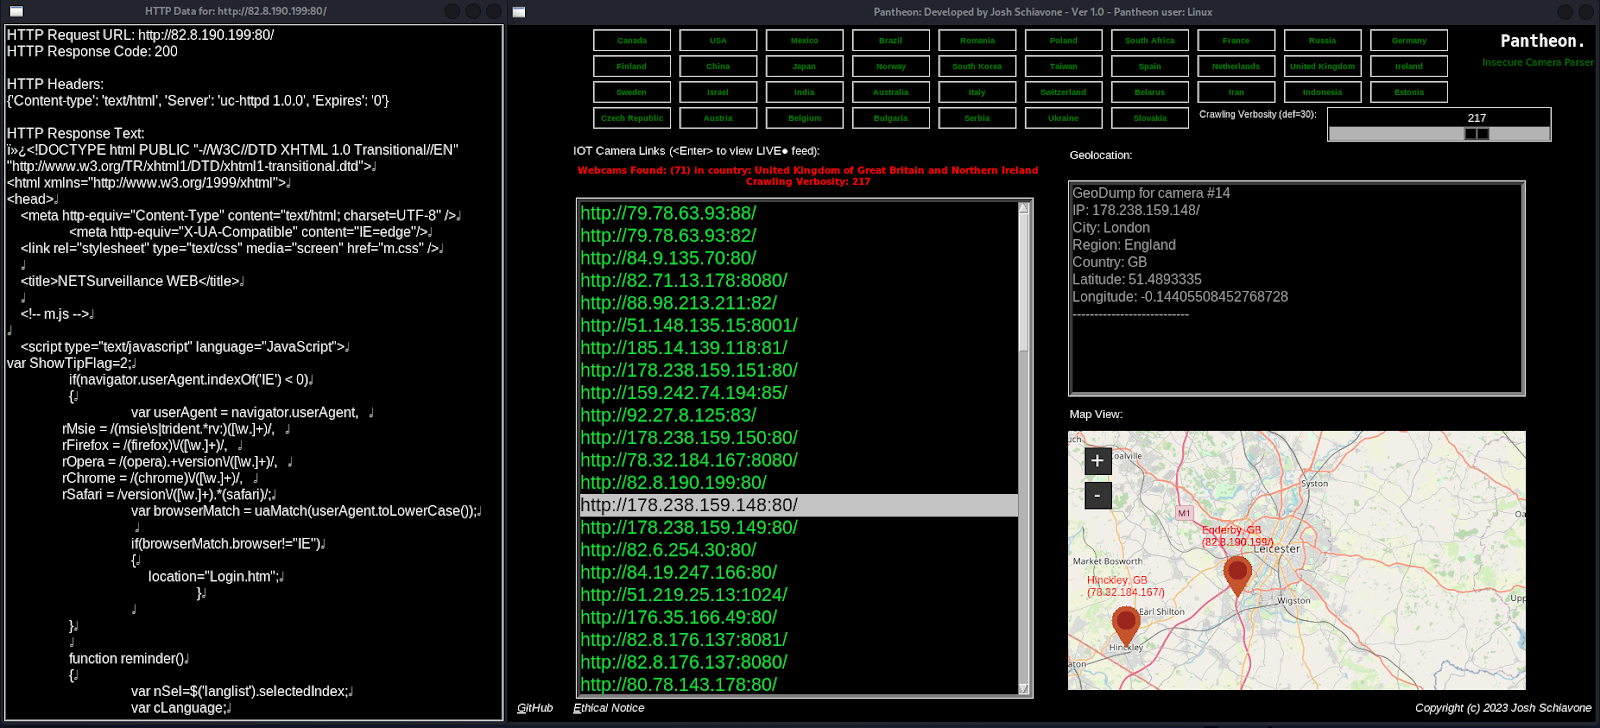The image size is (1600, 728).
Task: Click the Insecure Camera Parser subtitle text
Action: pyautogui.click(x=1538, y=62)
